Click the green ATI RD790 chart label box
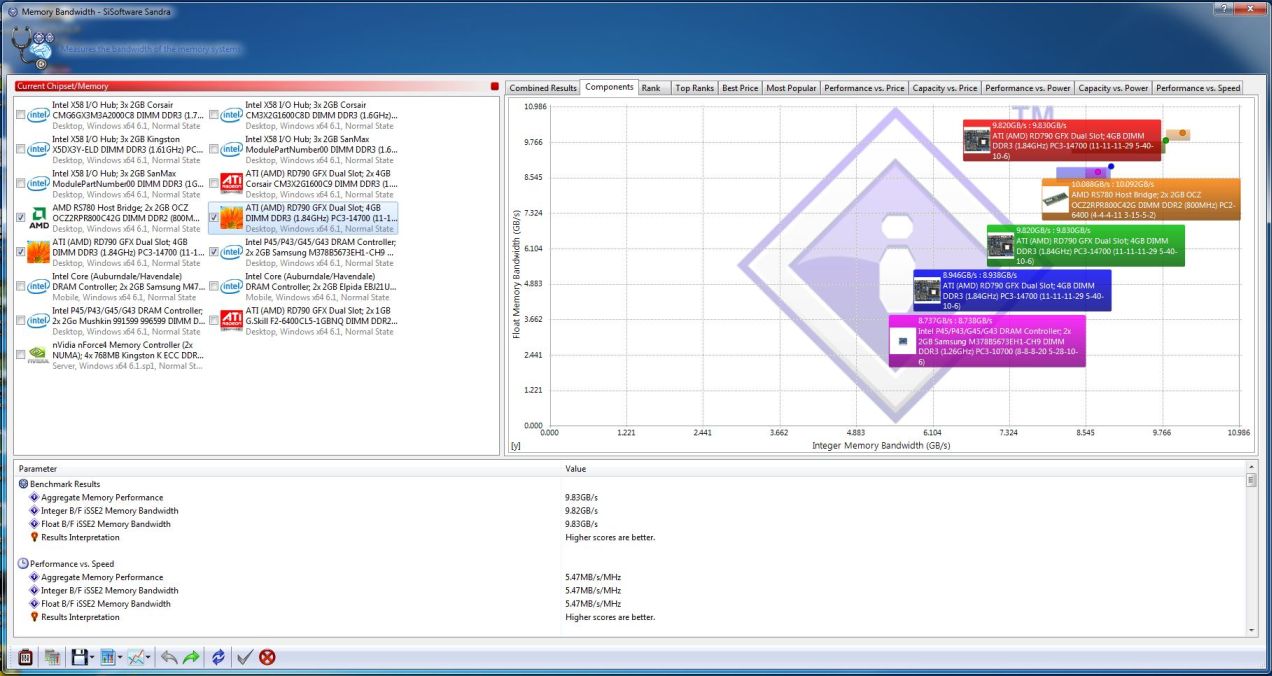This screenshot has width=1272, height=676. click(x=1085, y=245)
